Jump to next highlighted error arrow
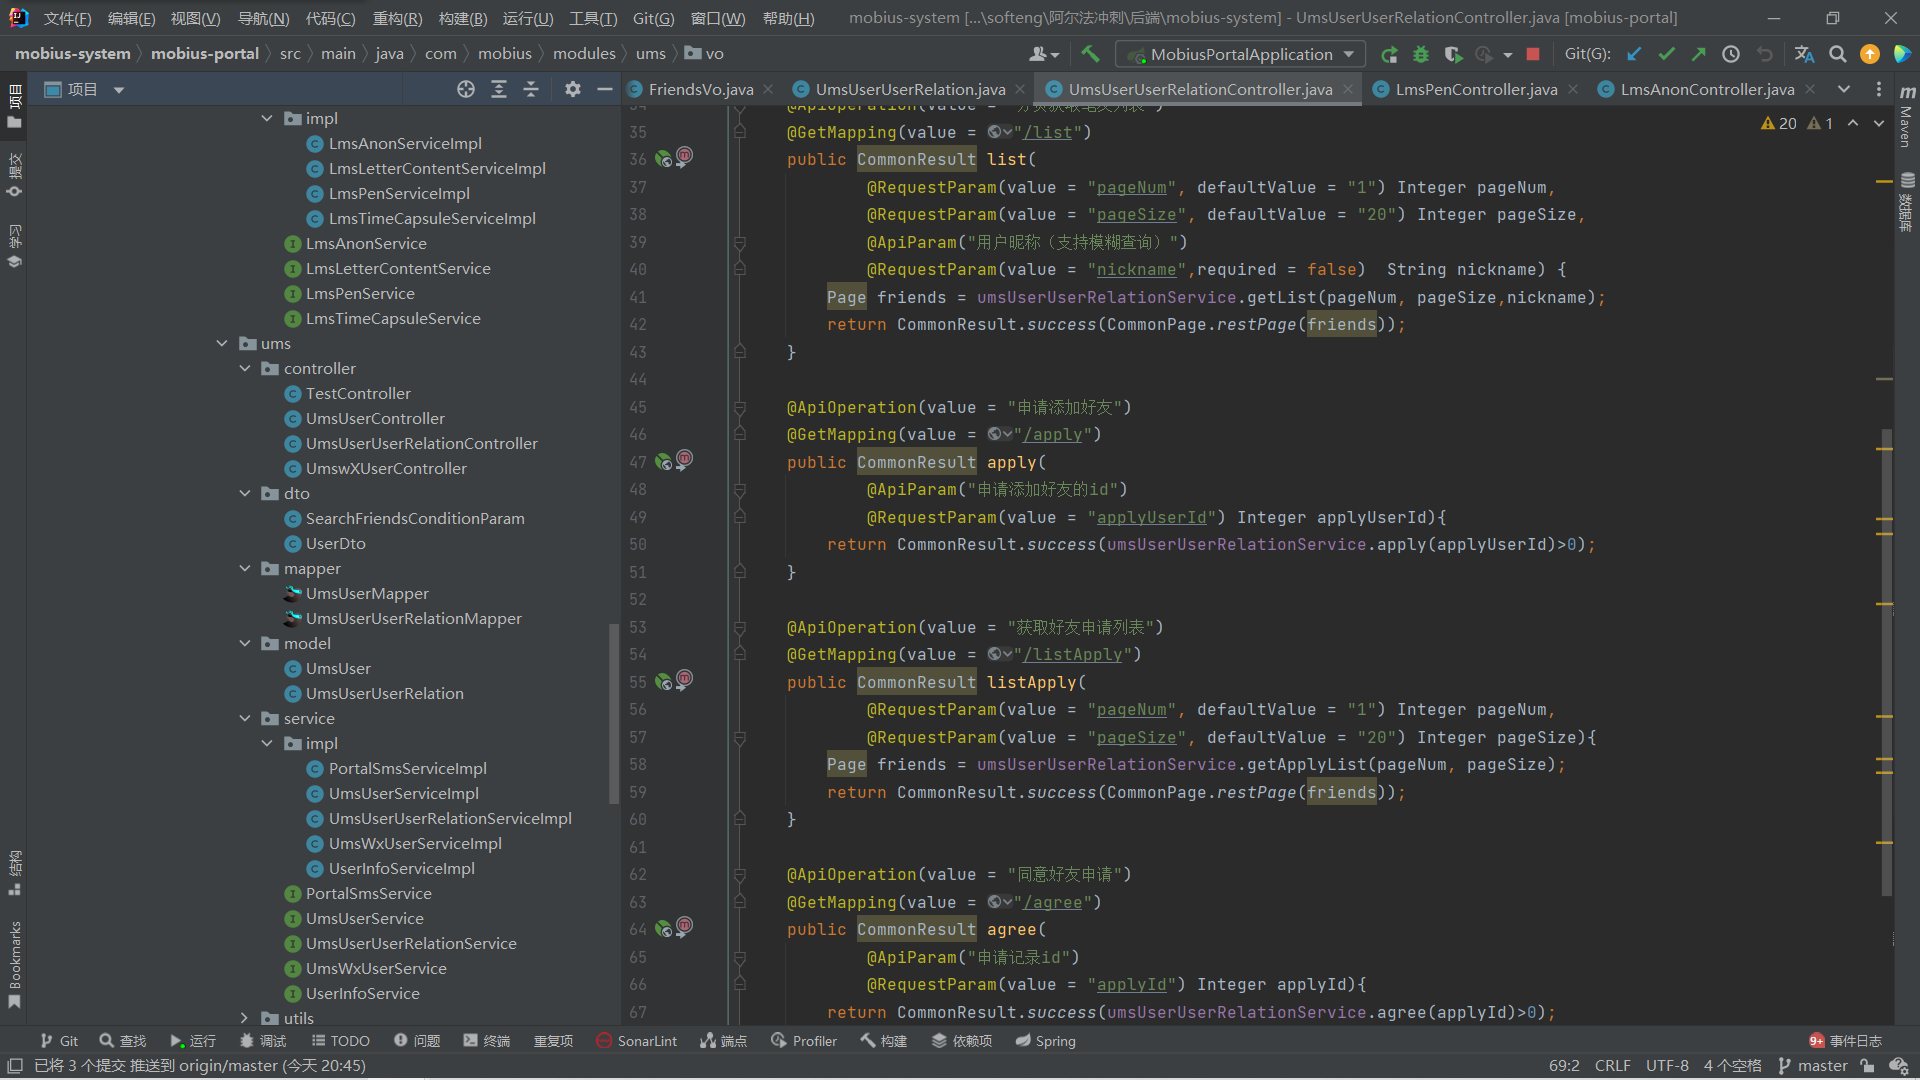This screenshot has width=1920, height=1080. pyautogui.click(x=1879, y=123)
